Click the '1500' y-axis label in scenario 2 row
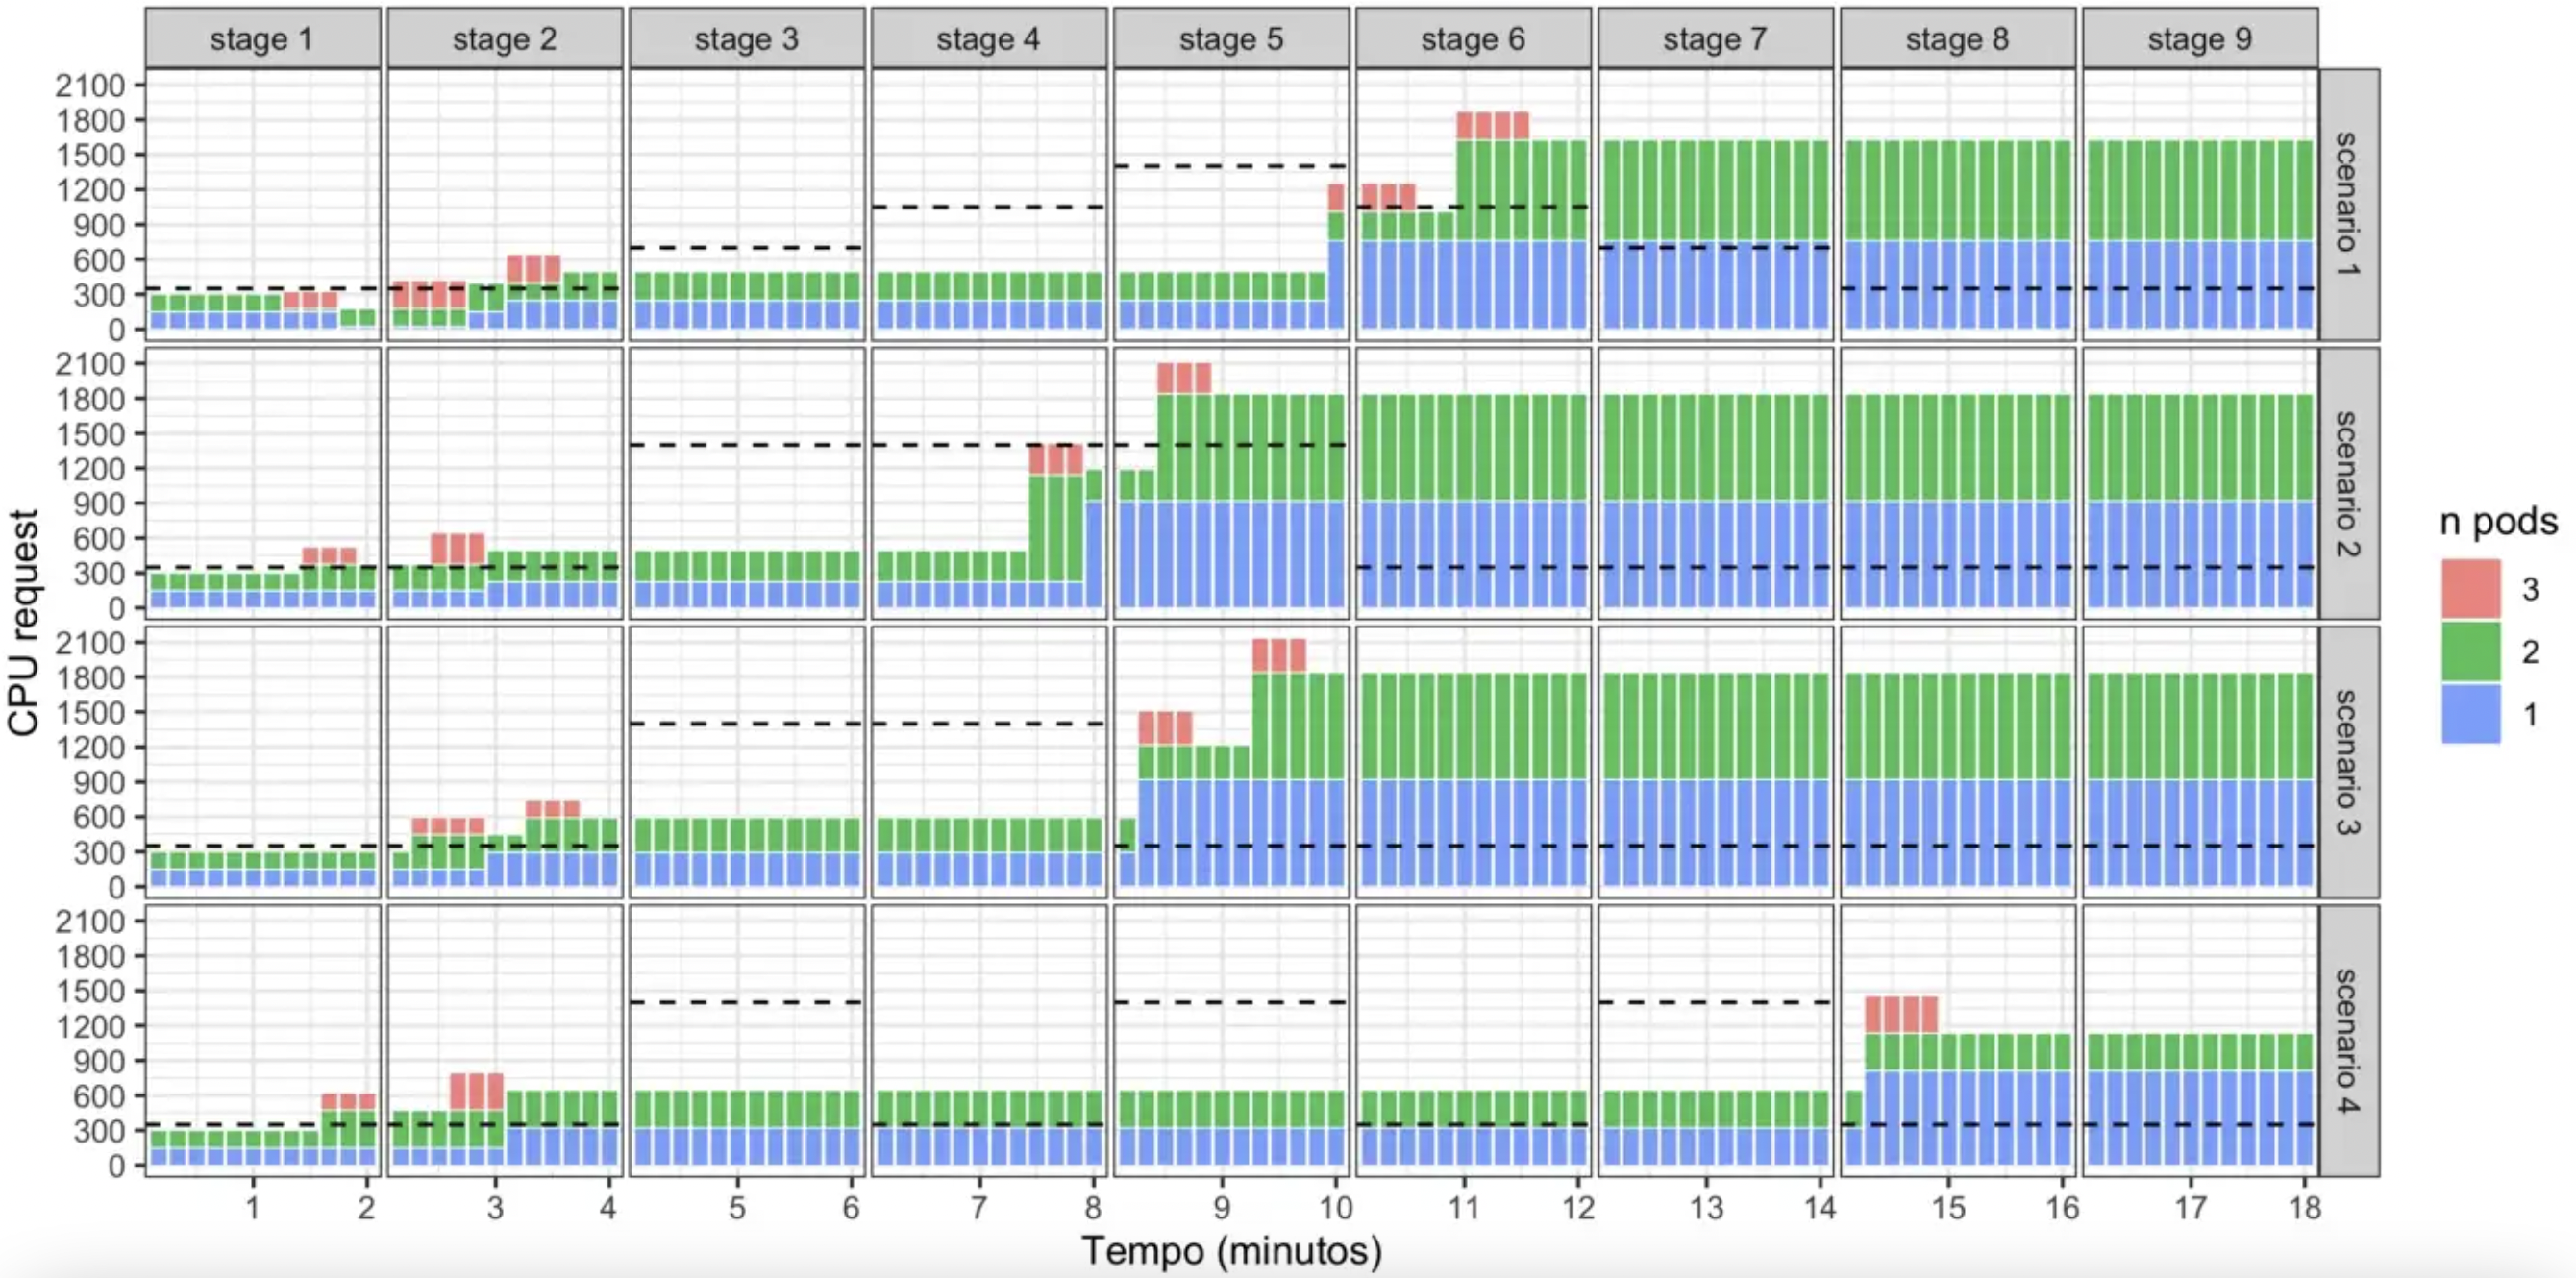 coord(90,434)
